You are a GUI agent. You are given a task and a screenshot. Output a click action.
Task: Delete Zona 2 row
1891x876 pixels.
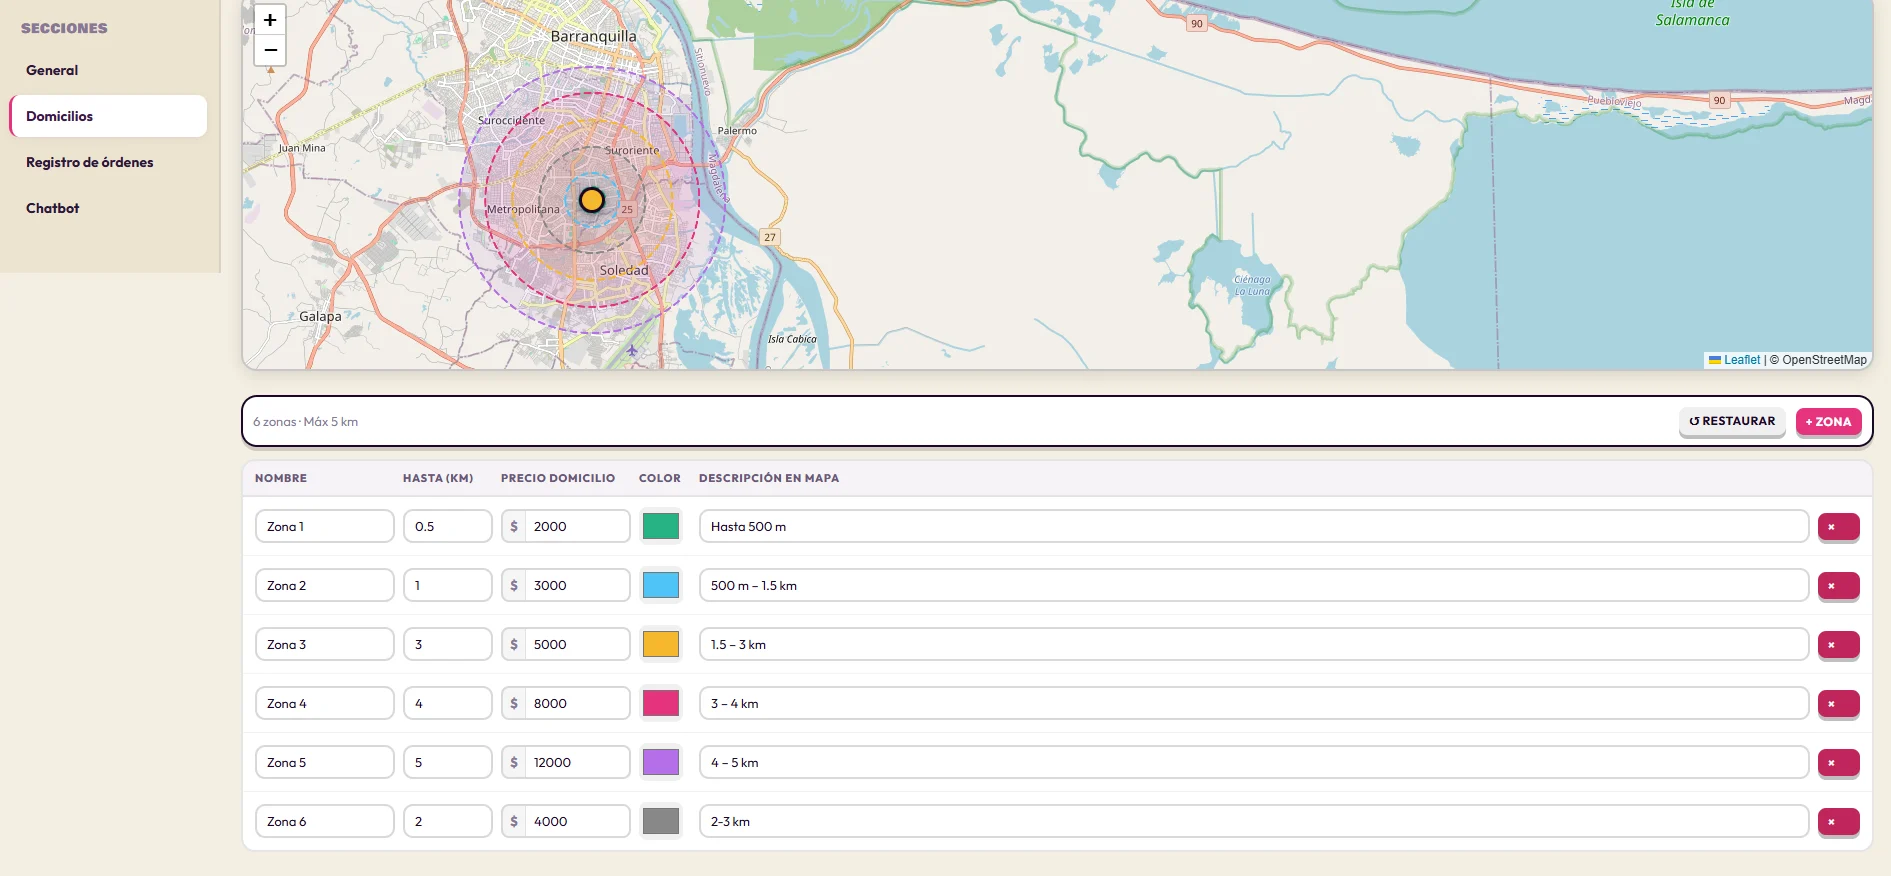(1838, 586)
